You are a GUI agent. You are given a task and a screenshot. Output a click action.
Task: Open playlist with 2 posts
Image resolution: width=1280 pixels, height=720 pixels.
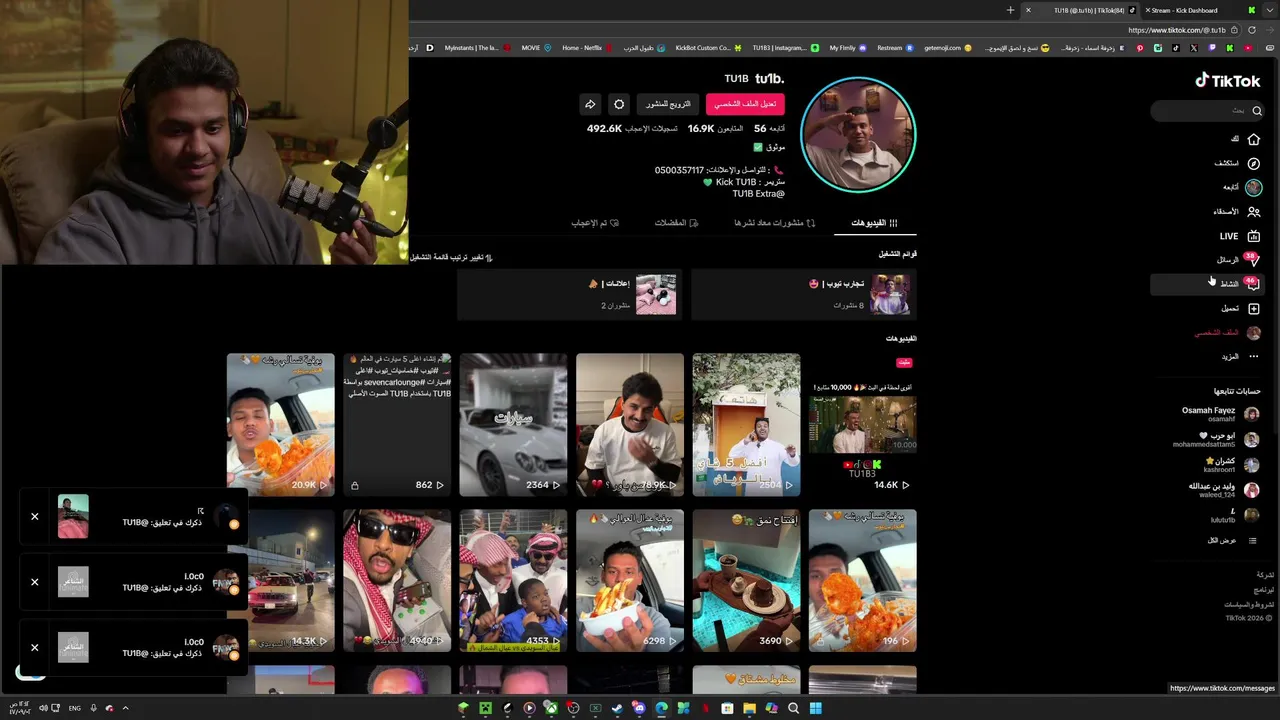569,295
